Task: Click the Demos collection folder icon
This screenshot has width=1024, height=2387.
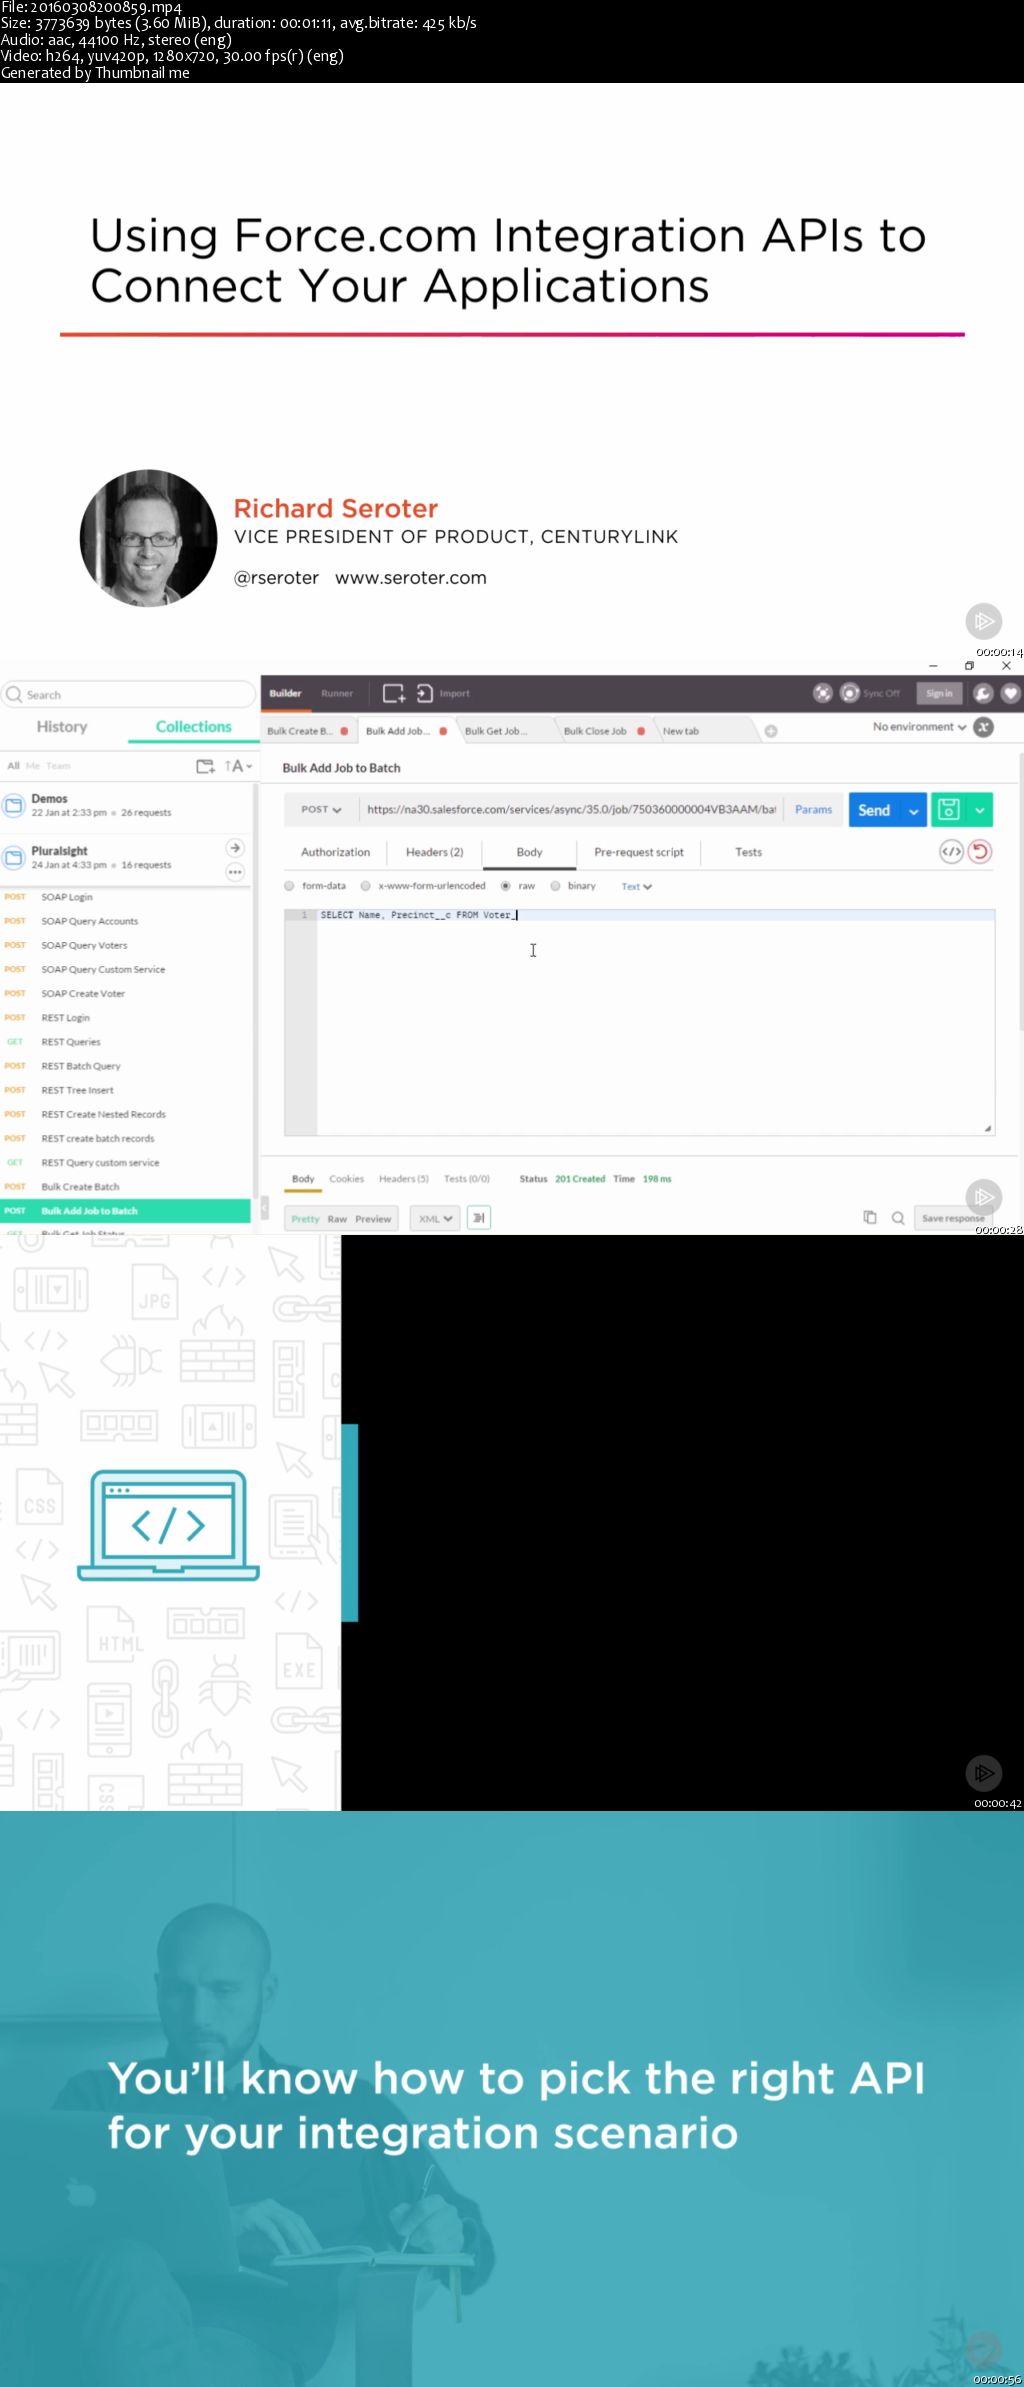Action: tap(14, 805)
